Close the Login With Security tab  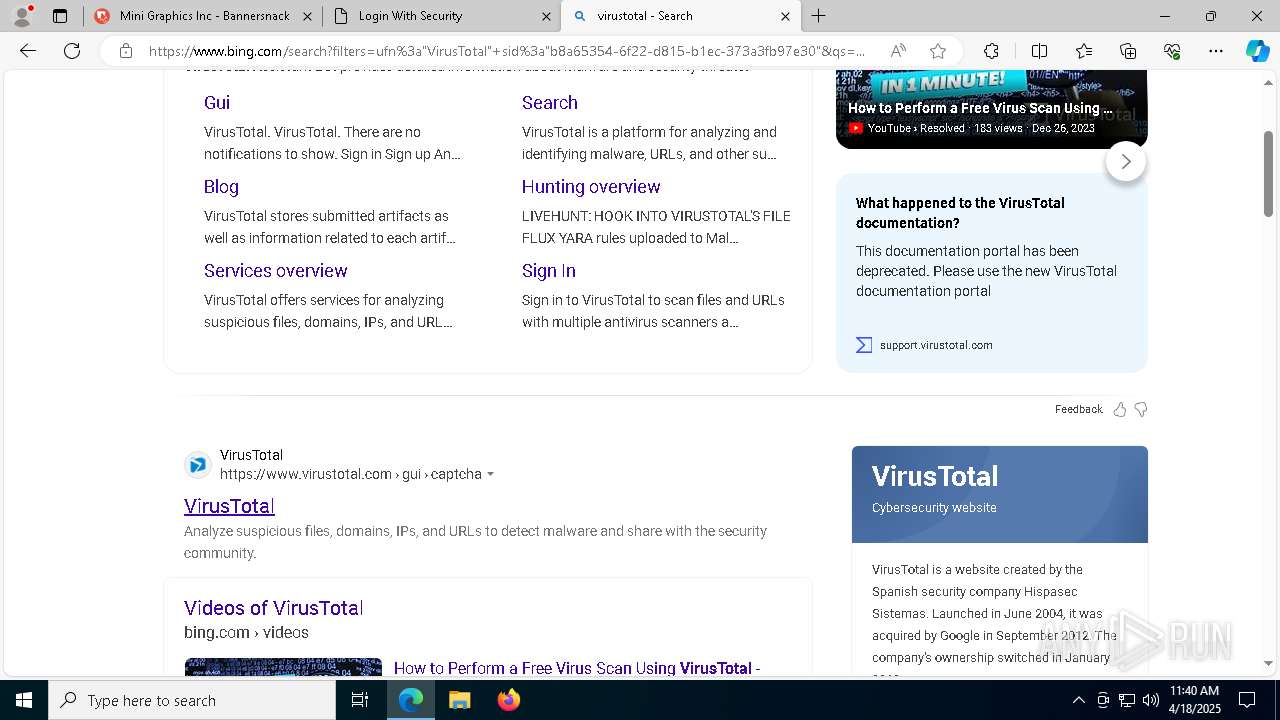[x=546, y=16]
